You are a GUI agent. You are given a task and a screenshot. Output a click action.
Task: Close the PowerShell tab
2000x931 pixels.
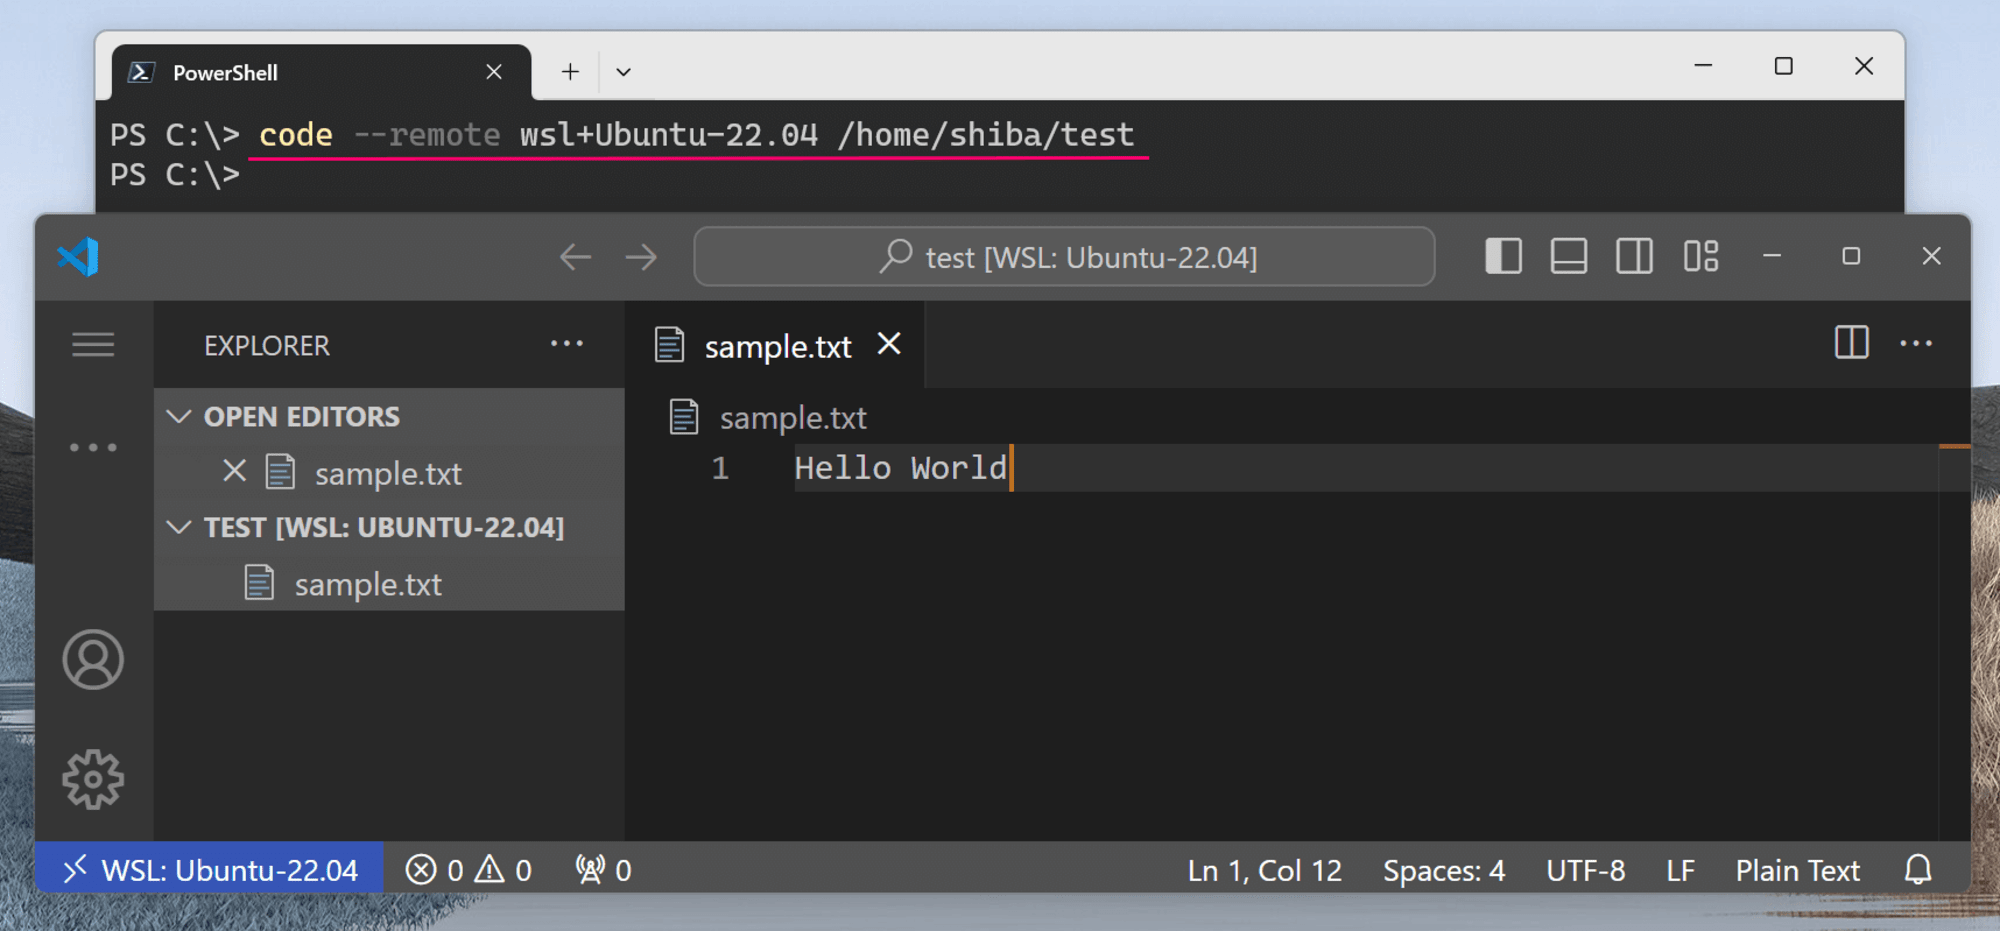tap(494, 72)
